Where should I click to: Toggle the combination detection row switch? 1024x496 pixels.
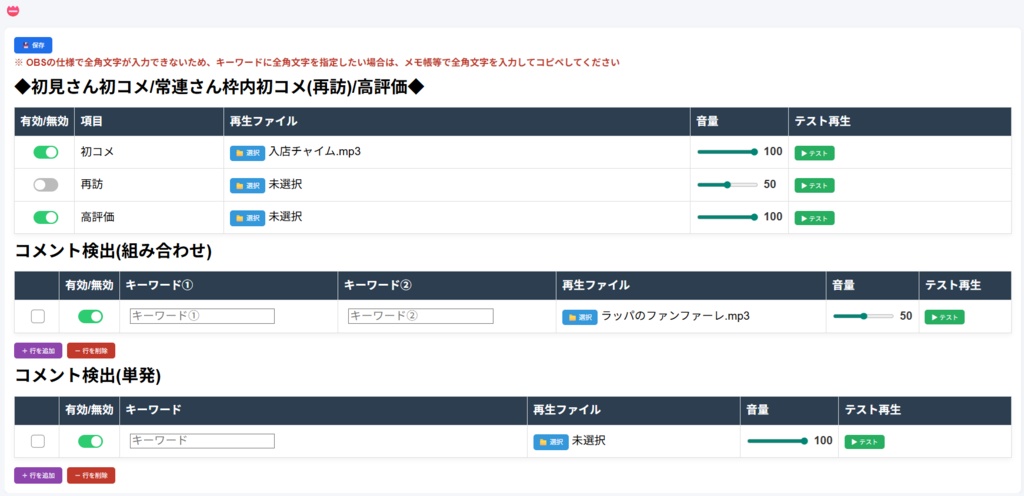90,317
